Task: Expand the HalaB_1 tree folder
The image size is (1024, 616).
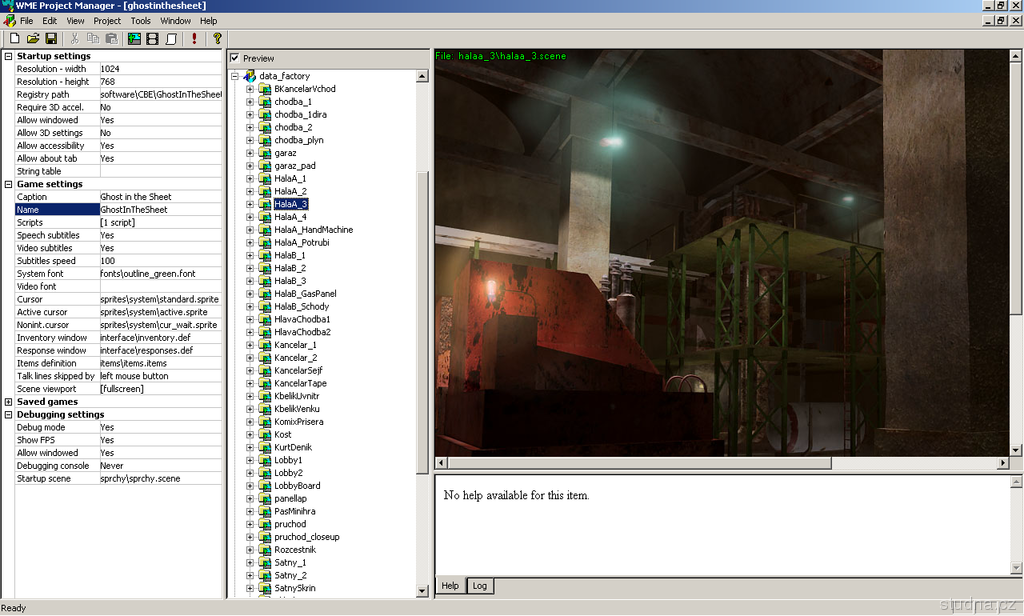Action: tap(250, 256)
